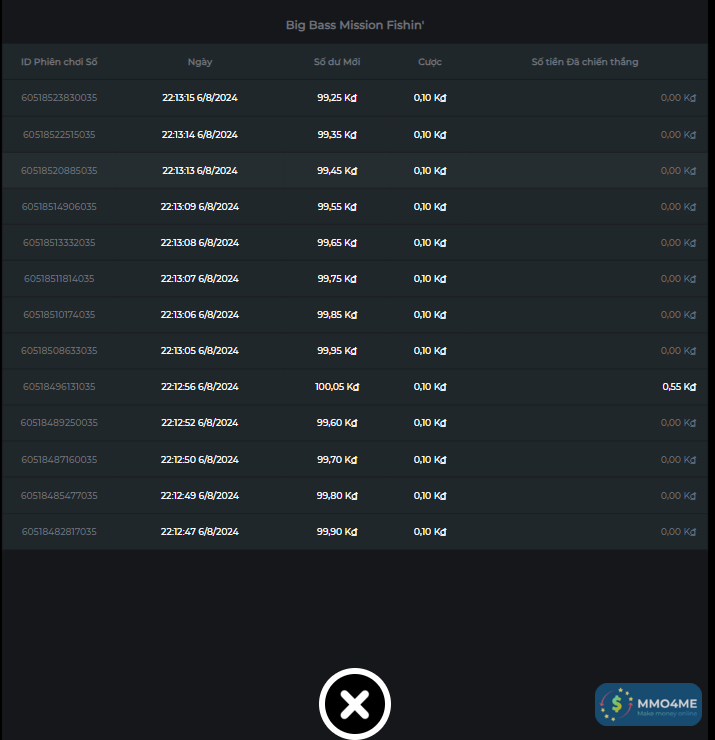Select session ID 60518482817035
Image resolution: width=715 pixels, height=740 pixels.
[59, 531]
